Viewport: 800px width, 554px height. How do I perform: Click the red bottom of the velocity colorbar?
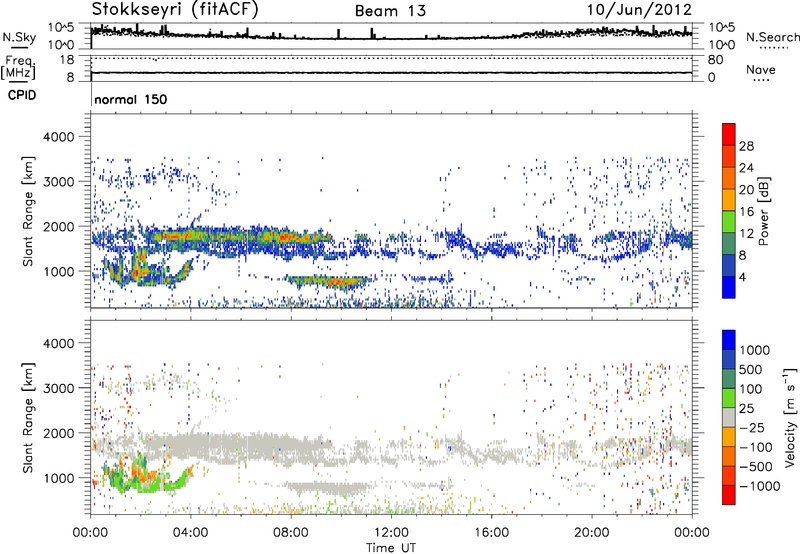(x=729, y=495)
